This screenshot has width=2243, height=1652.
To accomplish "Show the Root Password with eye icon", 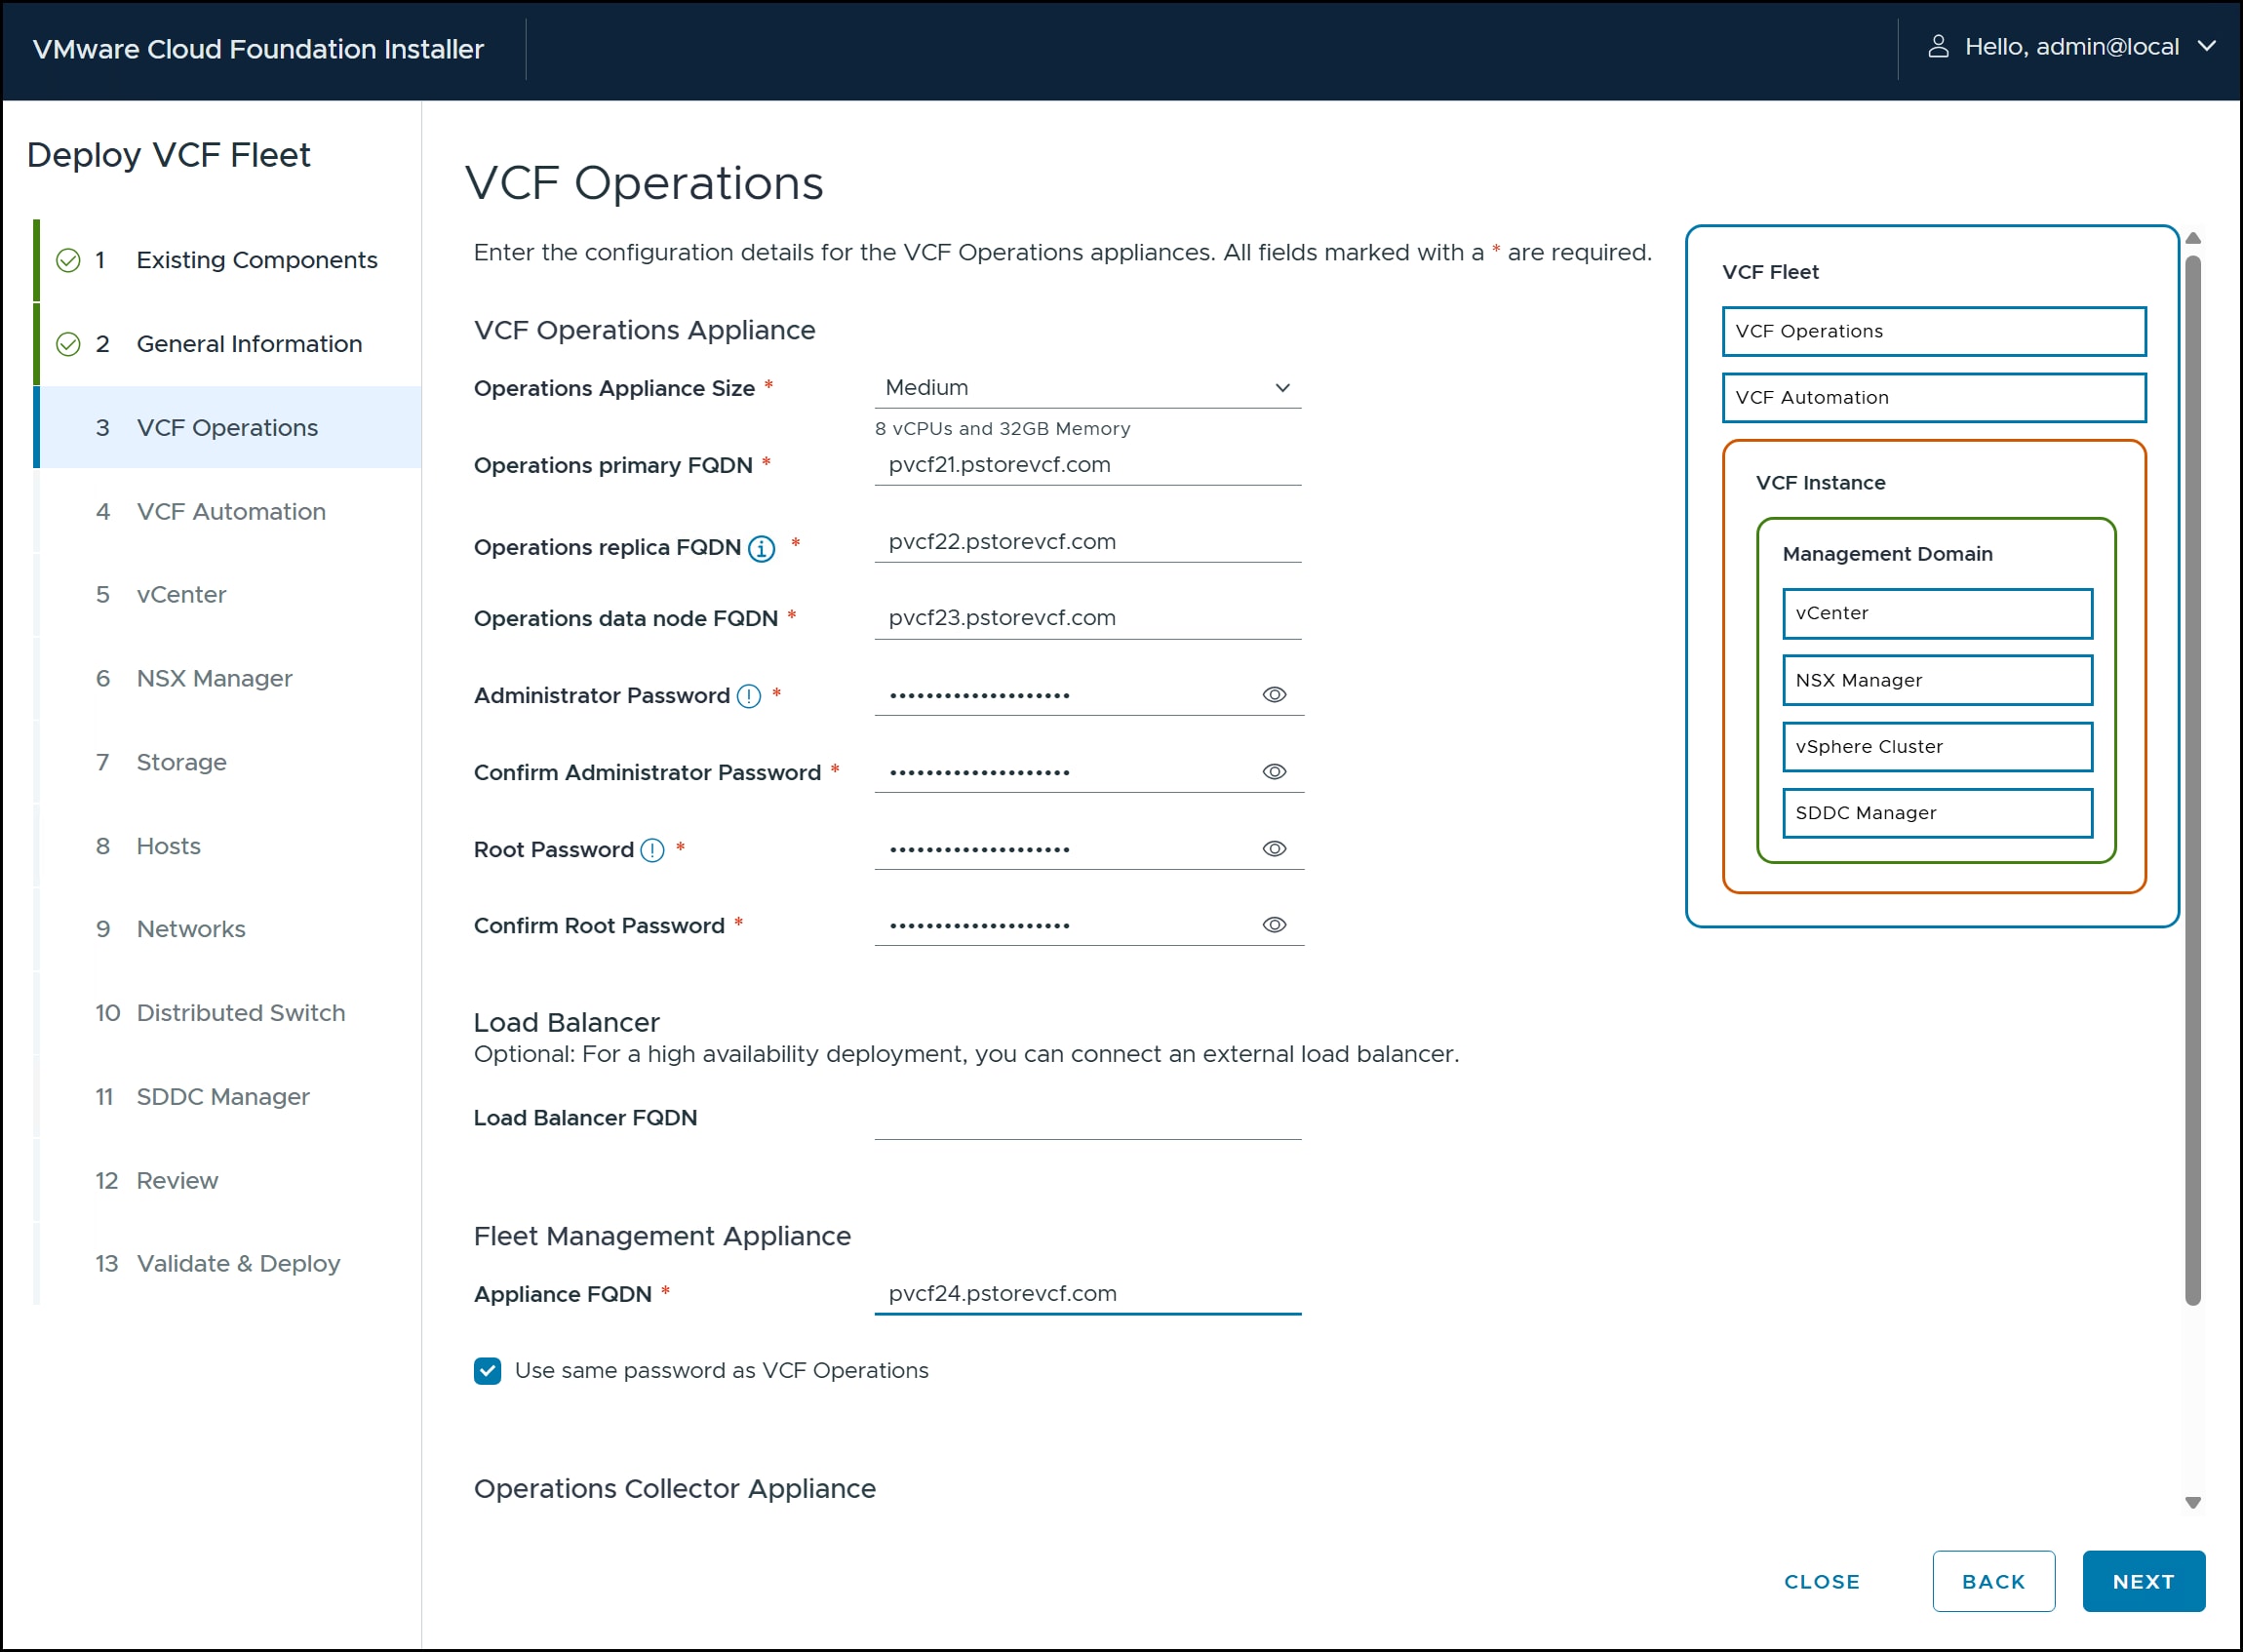I will click(x=1274, y=849).
